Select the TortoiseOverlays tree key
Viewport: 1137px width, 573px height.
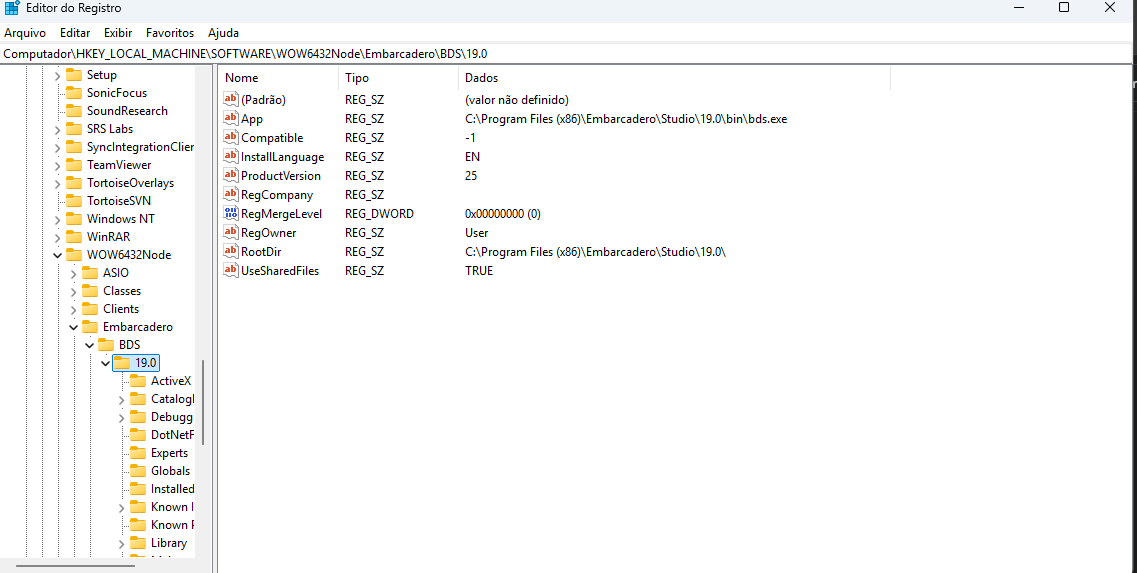pyautogui.click(x=131, y=183)
